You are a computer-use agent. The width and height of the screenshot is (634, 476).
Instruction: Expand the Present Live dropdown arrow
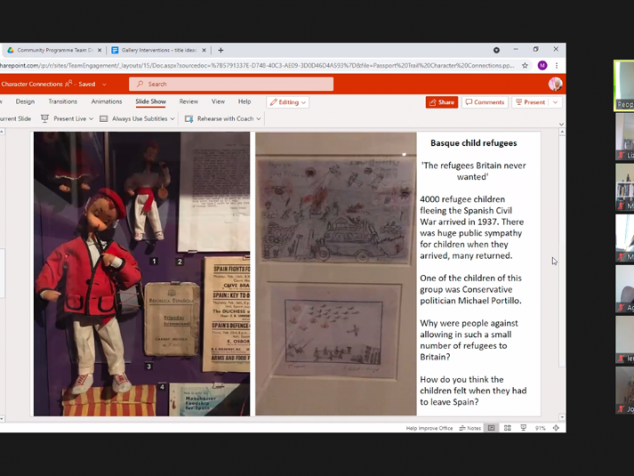point(91,119)
